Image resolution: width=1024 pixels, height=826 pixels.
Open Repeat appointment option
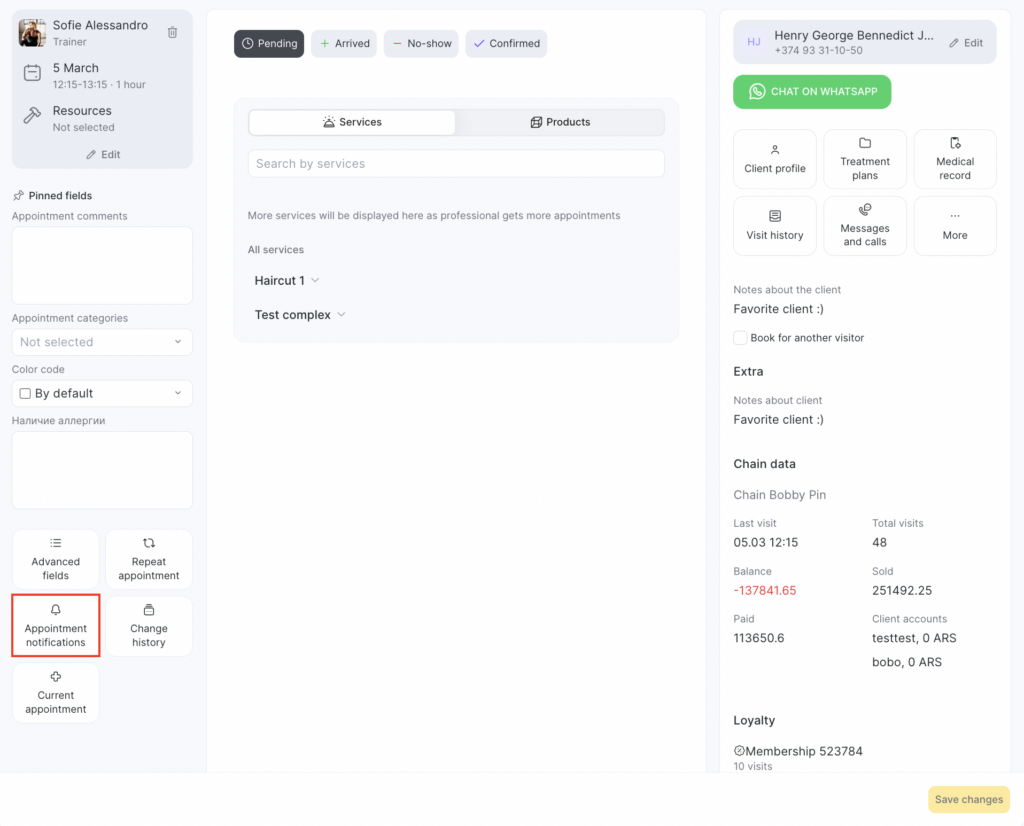[149, 559]
